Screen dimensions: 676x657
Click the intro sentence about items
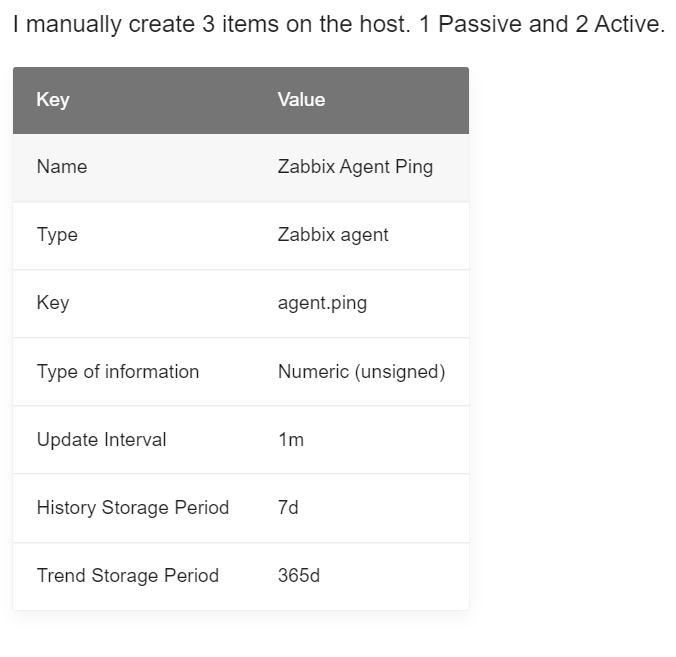(x=338, y=25)
